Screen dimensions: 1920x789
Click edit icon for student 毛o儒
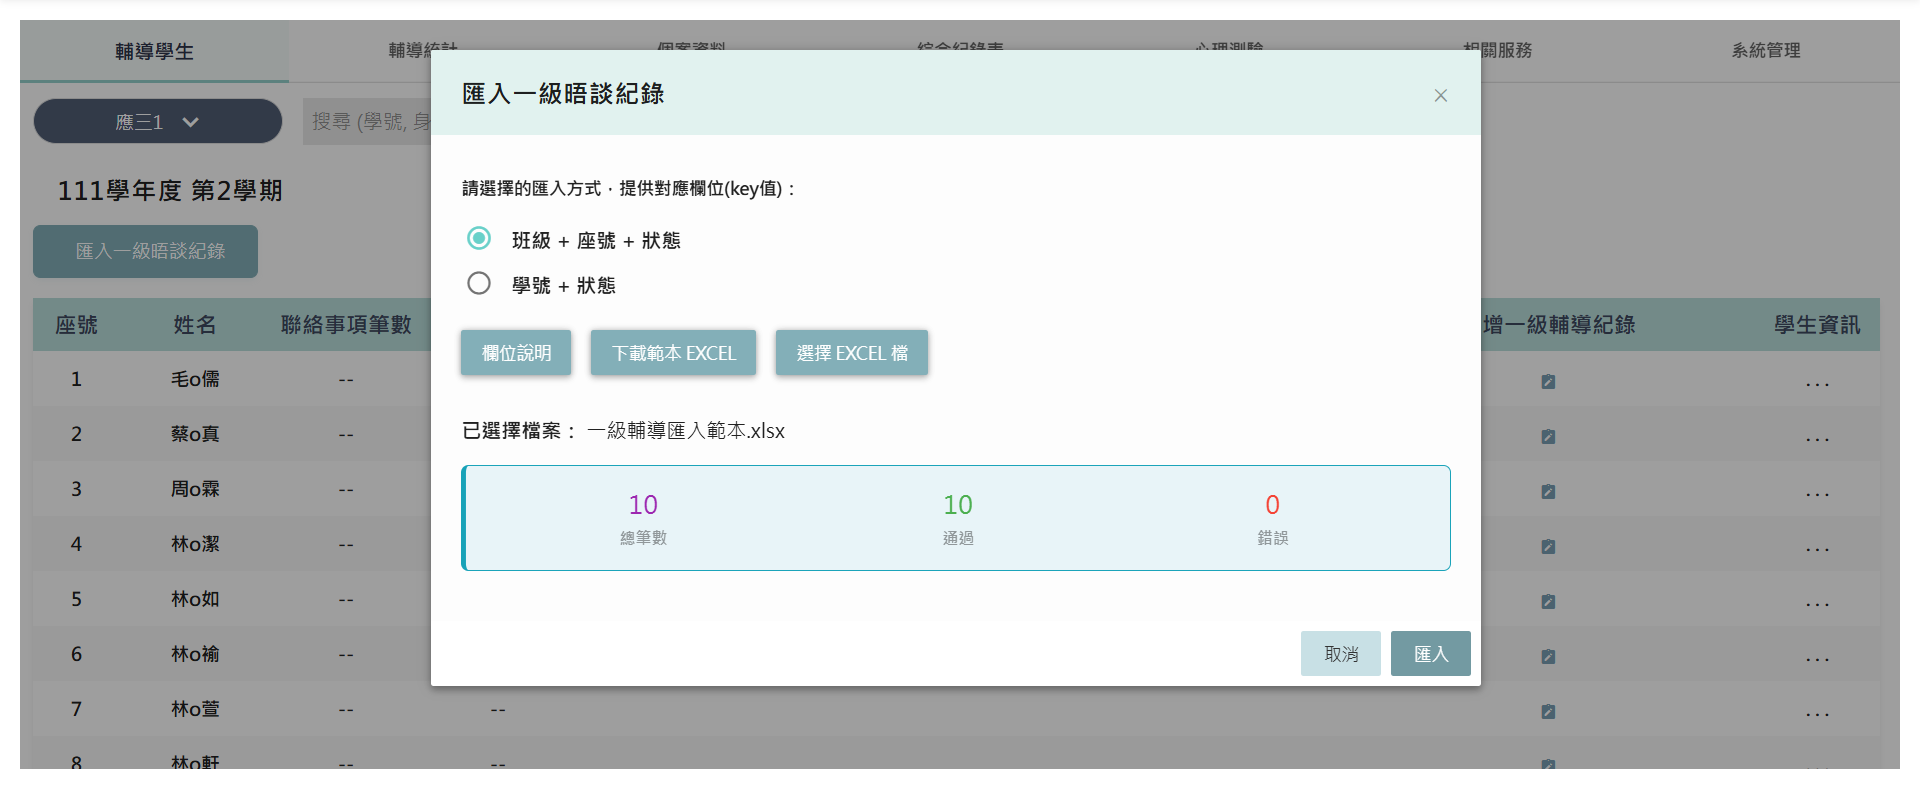click(1548, 381)
